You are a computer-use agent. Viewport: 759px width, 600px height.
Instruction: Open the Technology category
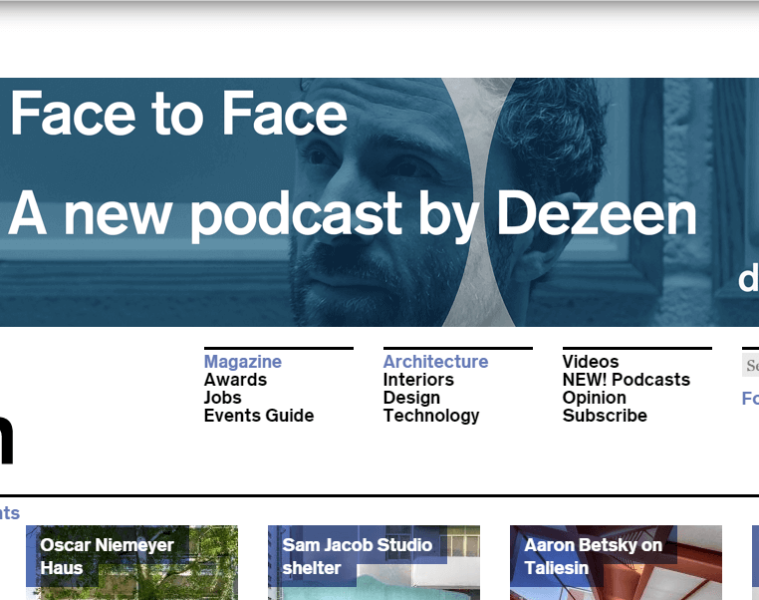431,416
